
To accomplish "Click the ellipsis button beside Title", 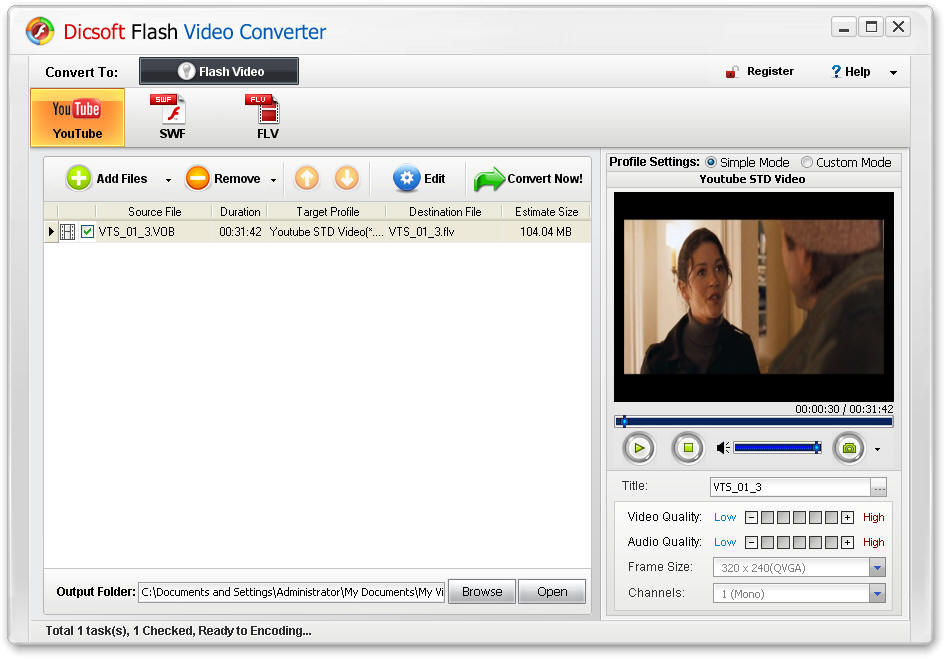I will click(879, 487).
